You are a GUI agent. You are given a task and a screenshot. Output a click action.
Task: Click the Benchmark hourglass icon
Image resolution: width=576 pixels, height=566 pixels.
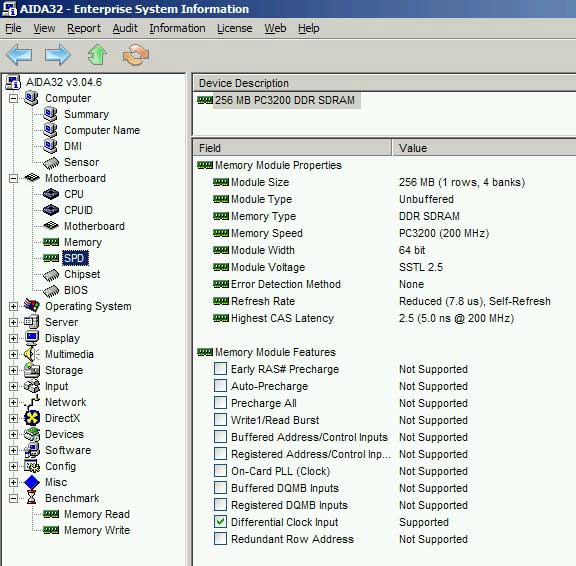pyautogui.click(x=32, y=498)
